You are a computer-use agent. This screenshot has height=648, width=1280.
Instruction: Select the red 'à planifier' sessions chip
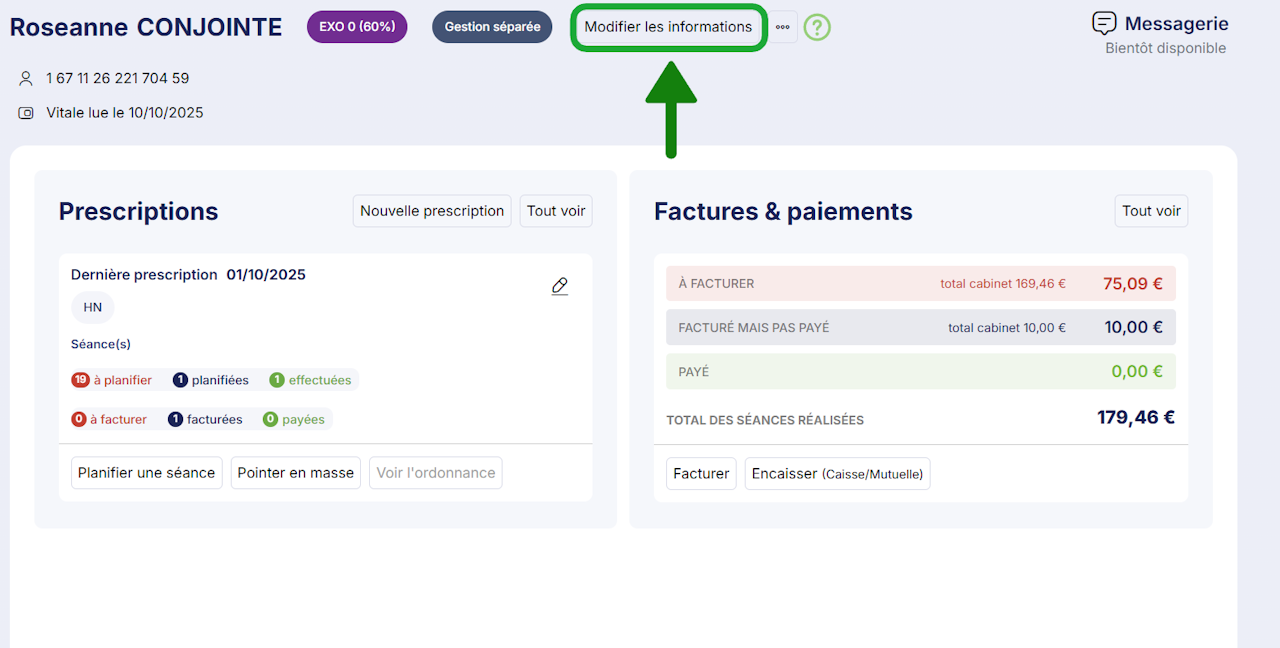click(112, 380)
